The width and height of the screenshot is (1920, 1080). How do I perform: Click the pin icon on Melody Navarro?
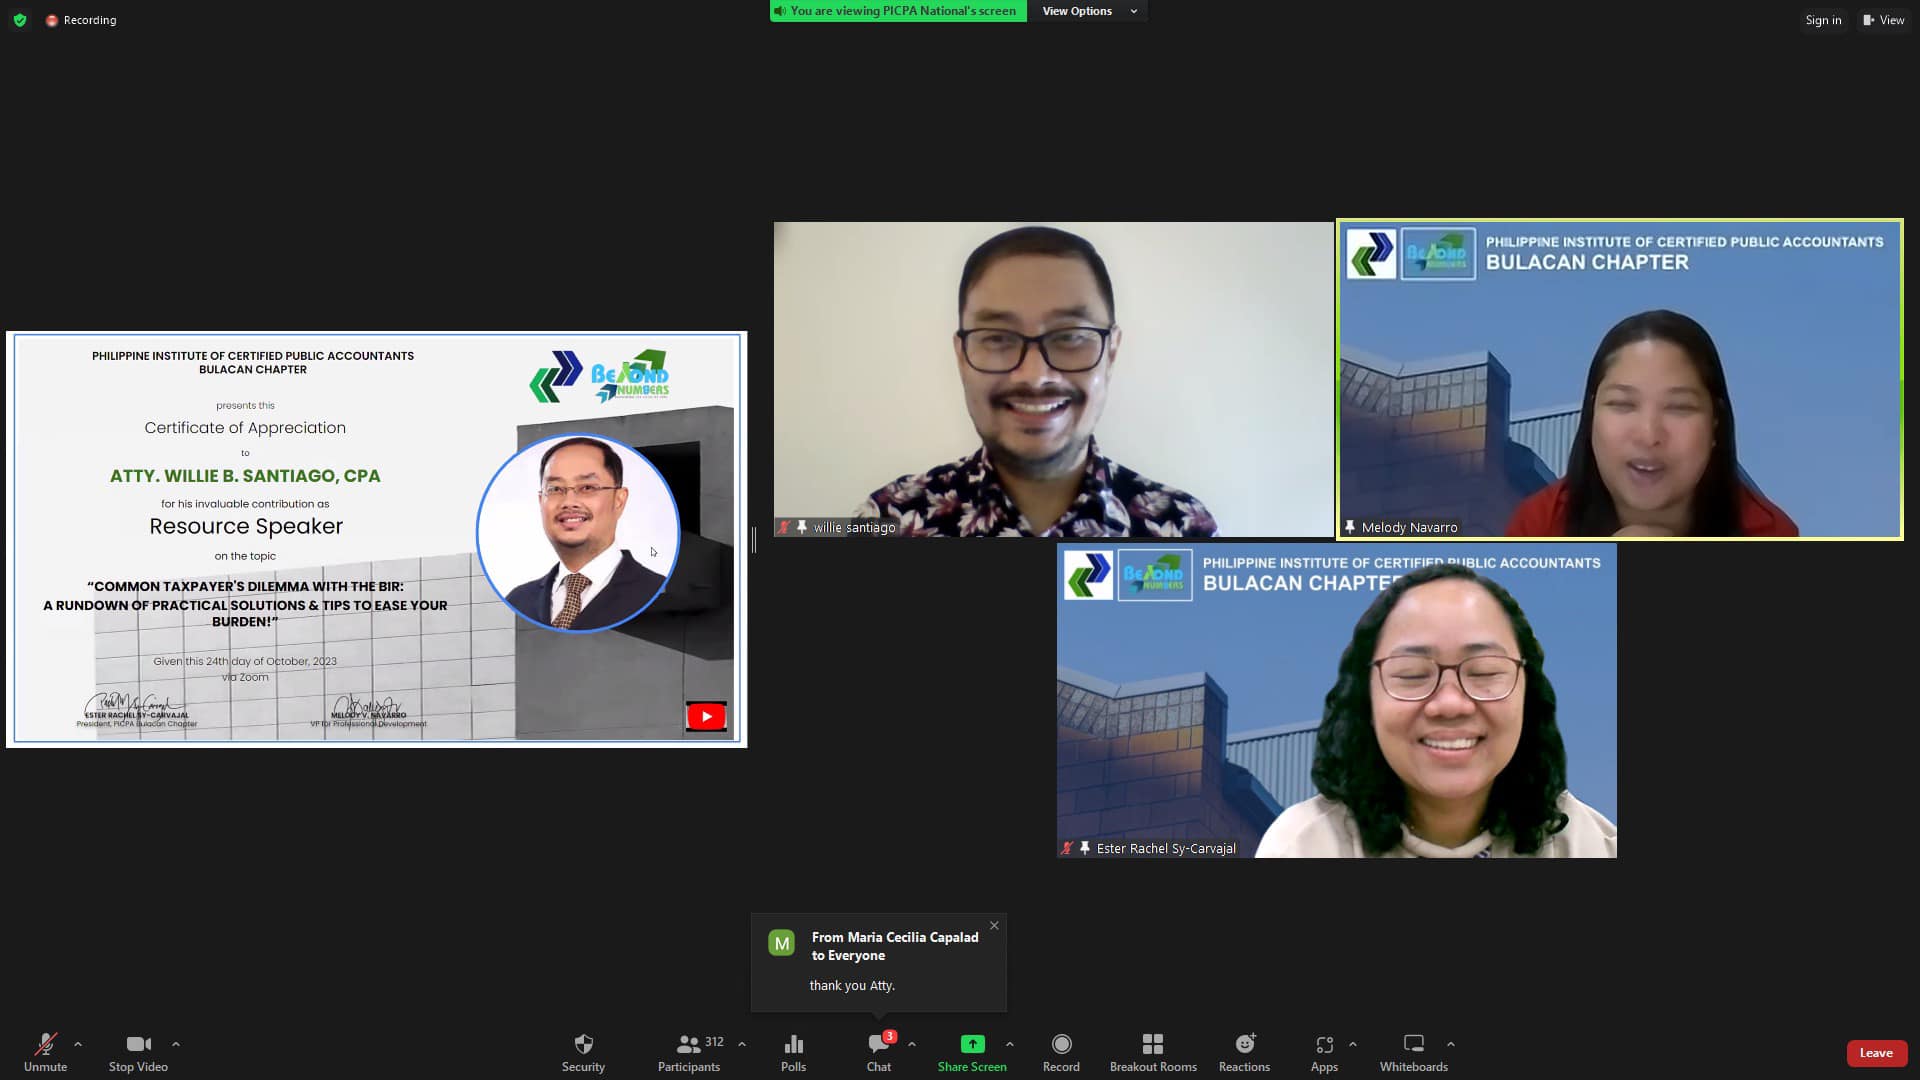click(1349, 527)
